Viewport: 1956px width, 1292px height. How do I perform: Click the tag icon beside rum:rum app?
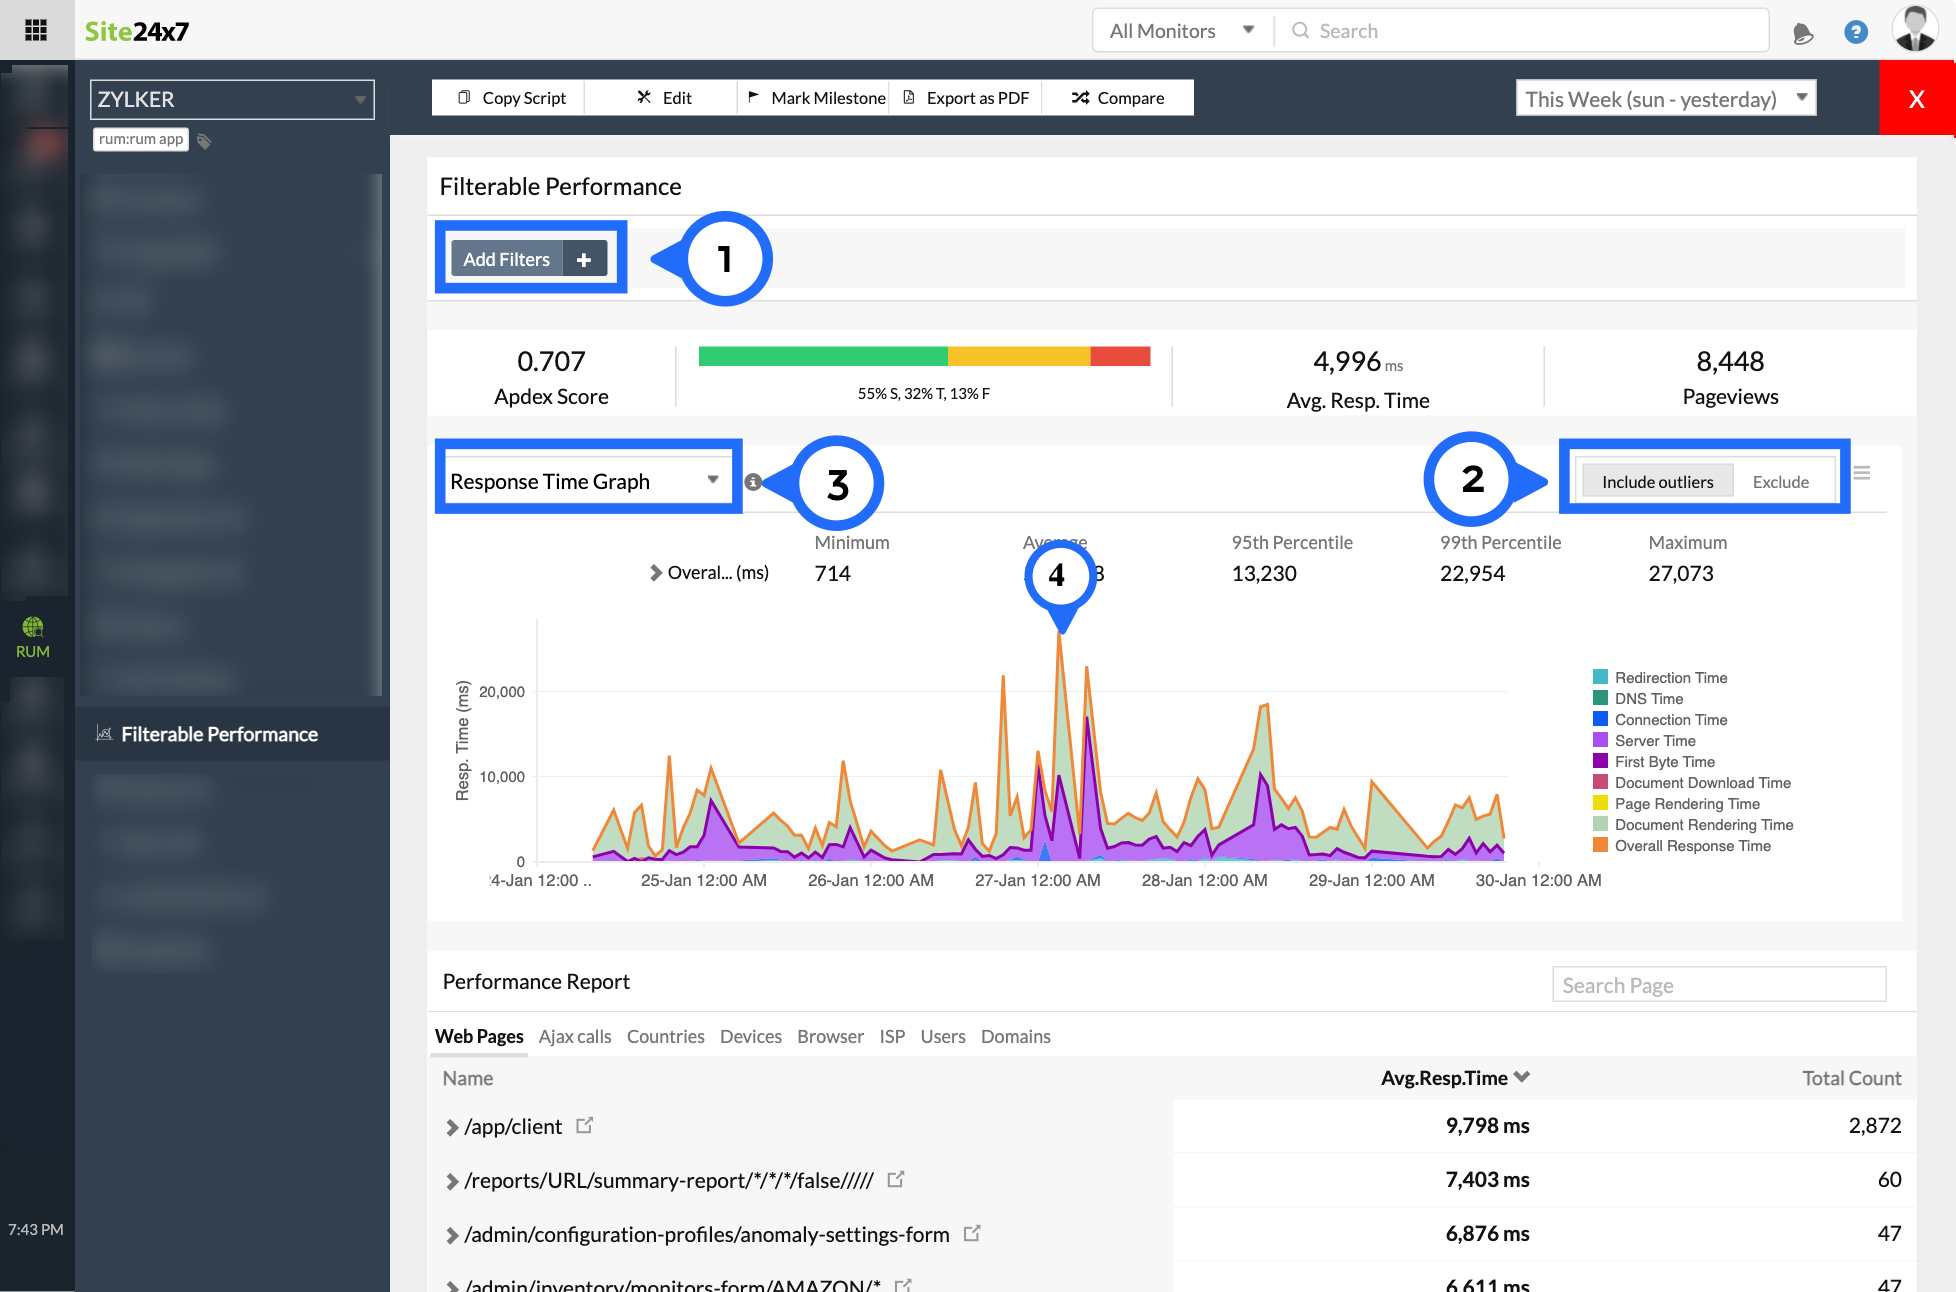tap(204, 141)
